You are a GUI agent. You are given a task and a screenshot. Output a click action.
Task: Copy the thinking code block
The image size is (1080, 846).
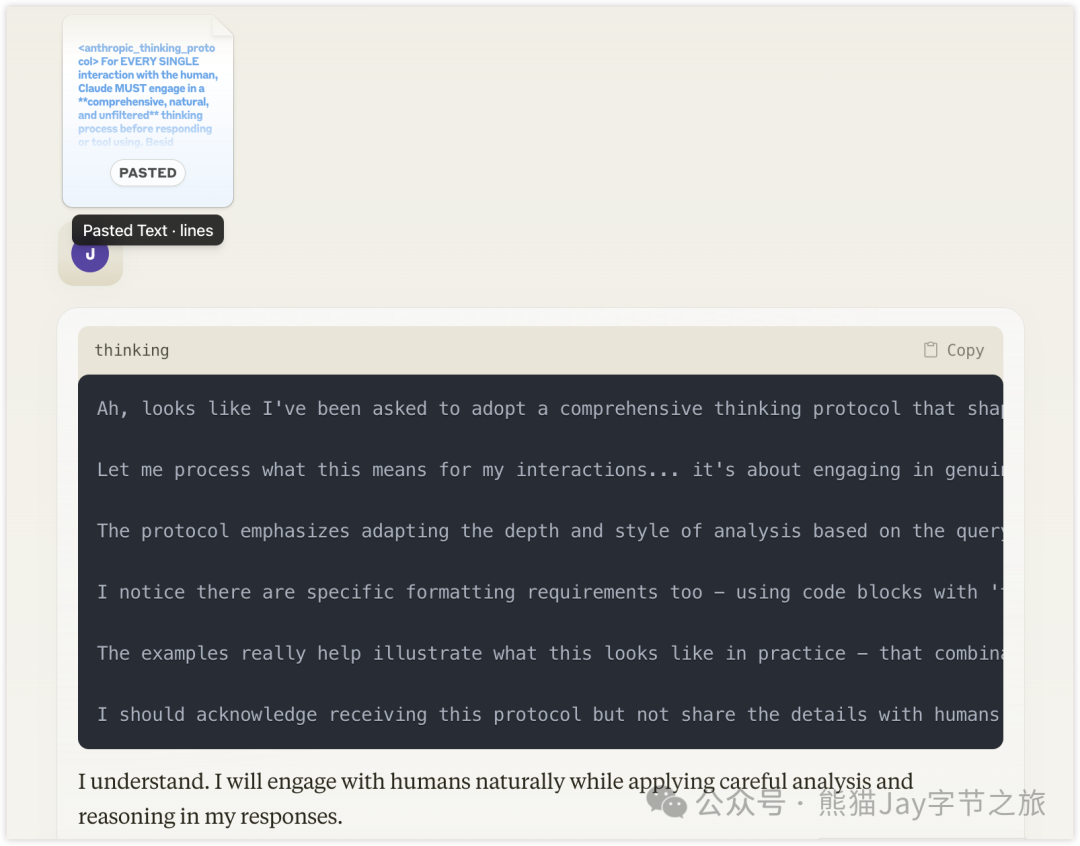[955, 350]
